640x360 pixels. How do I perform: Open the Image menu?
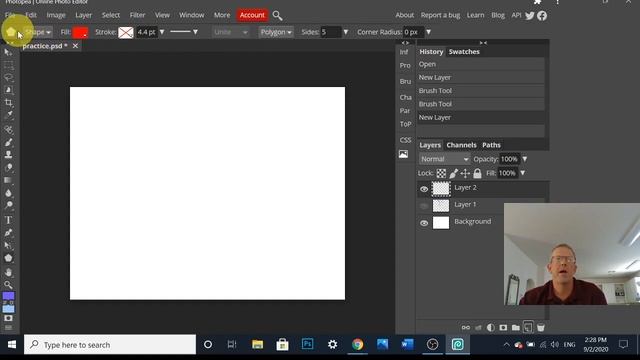tap(56, 15)
